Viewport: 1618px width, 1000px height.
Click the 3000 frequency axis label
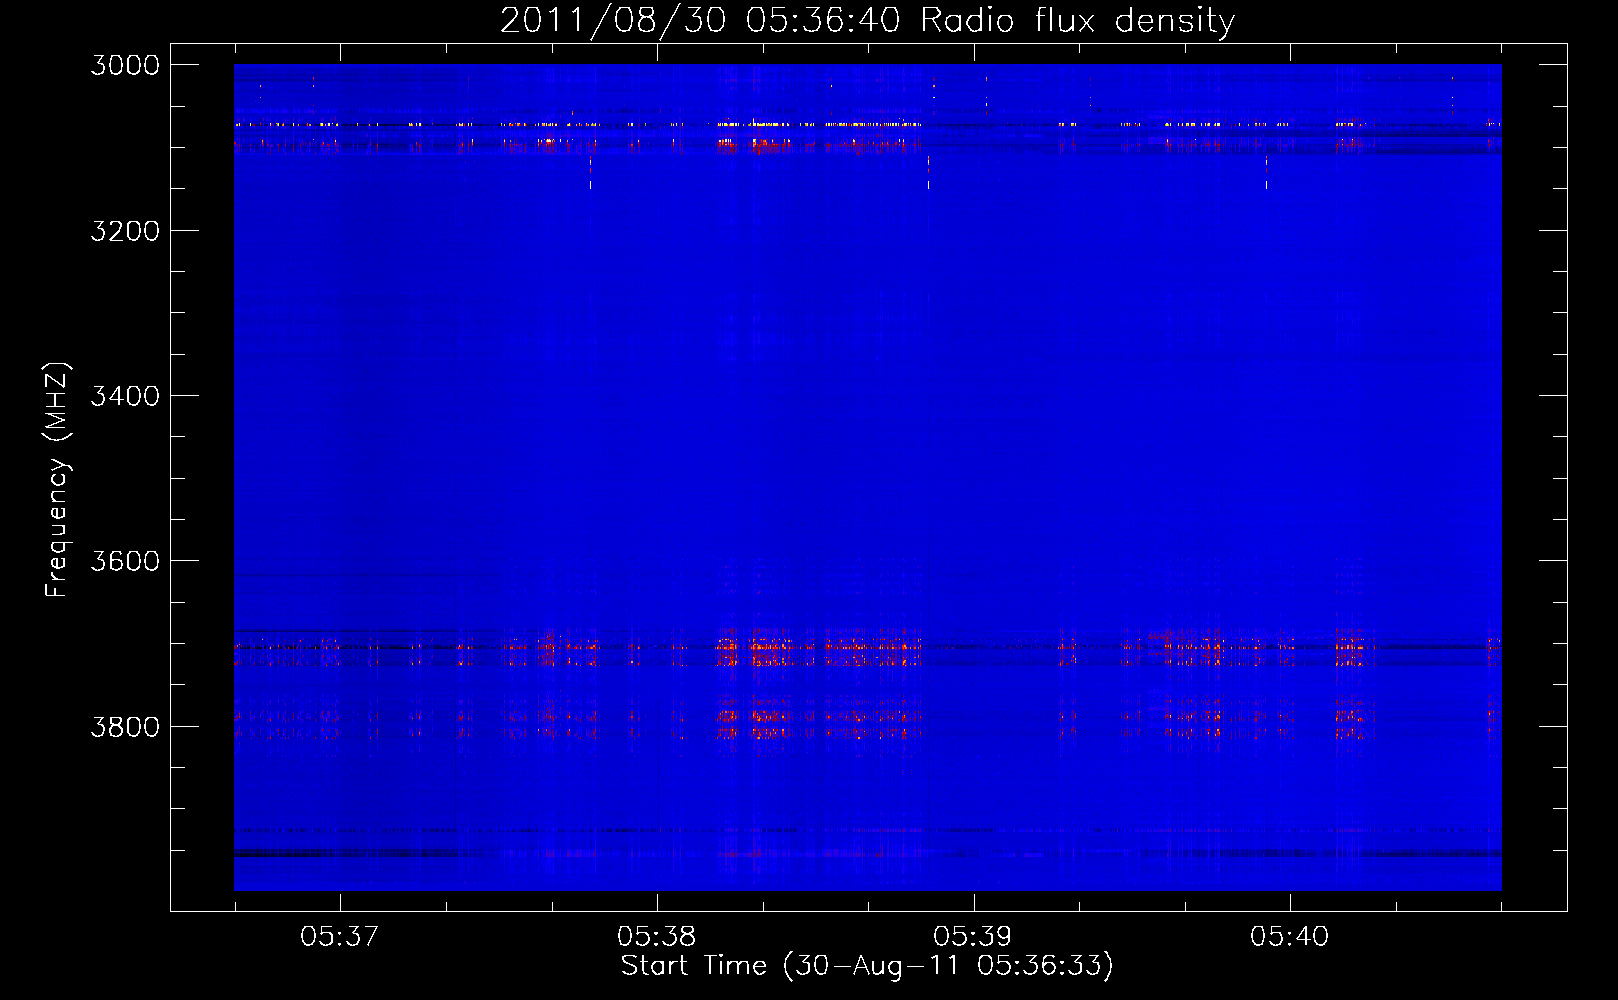[x=125, y=65]
